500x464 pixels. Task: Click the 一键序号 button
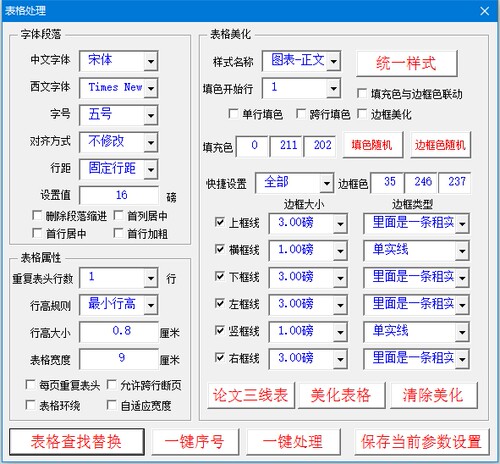195,442
